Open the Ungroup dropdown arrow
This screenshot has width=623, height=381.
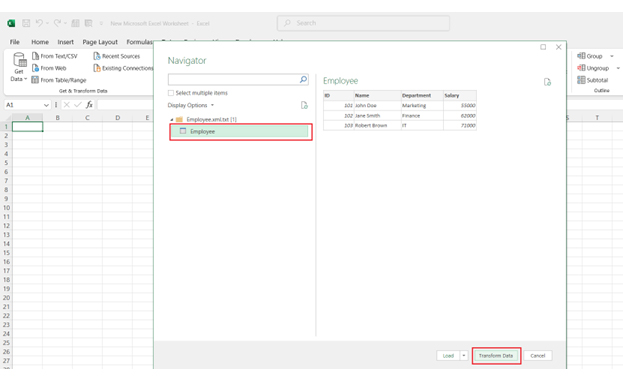click(x=618, y=68)
